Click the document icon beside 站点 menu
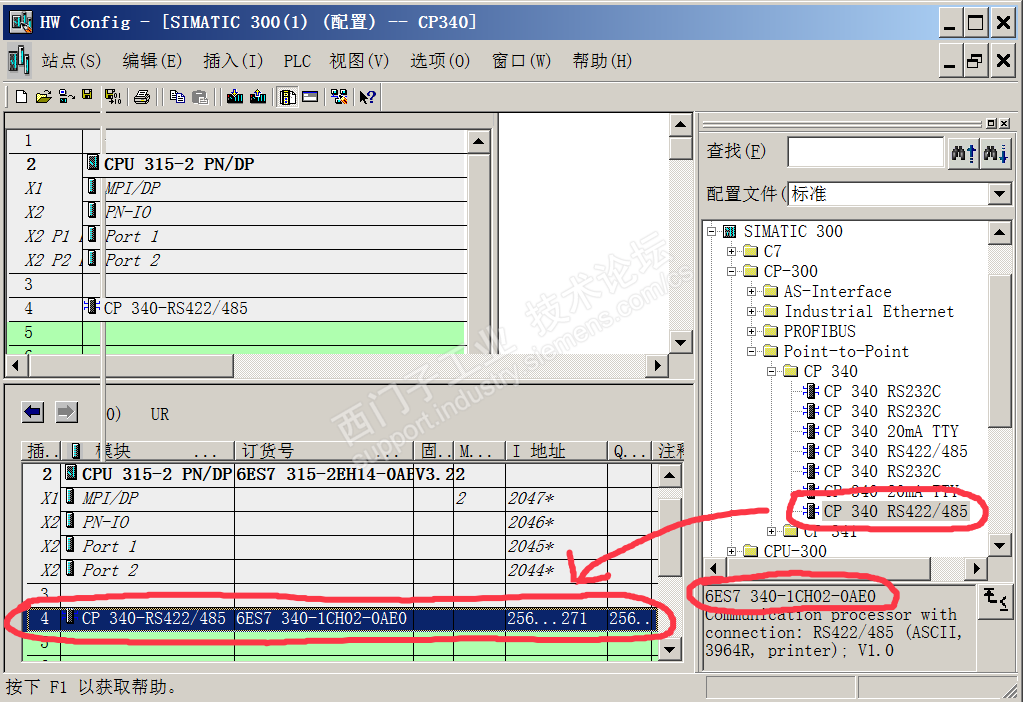Viewport: 1024px width, 702px height. 19,61
